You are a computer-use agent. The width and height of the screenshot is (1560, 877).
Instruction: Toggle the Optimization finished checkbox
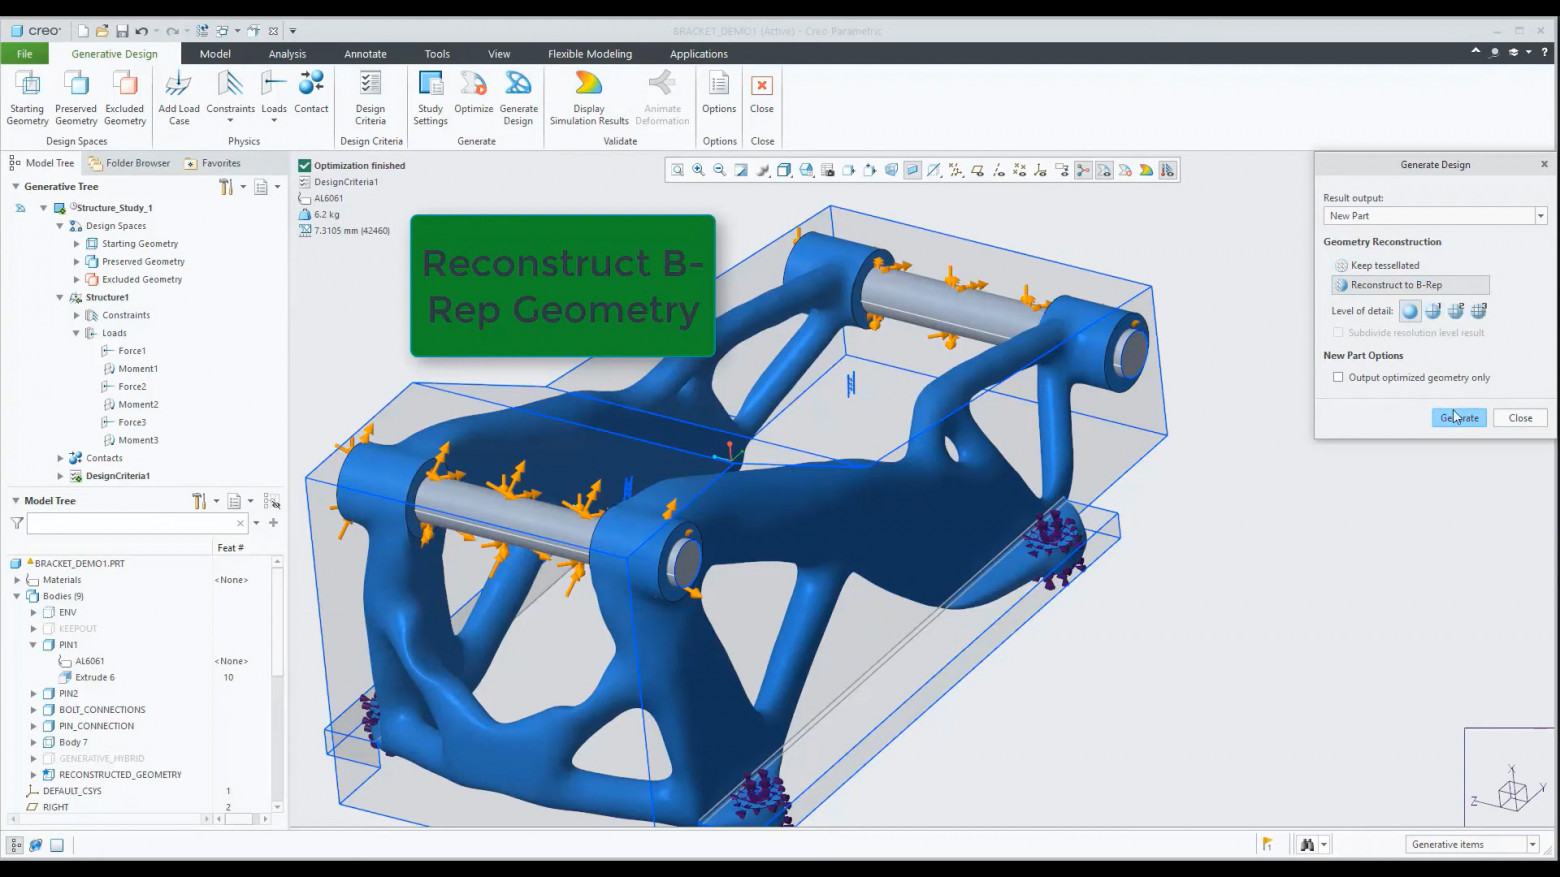[305, 166]
